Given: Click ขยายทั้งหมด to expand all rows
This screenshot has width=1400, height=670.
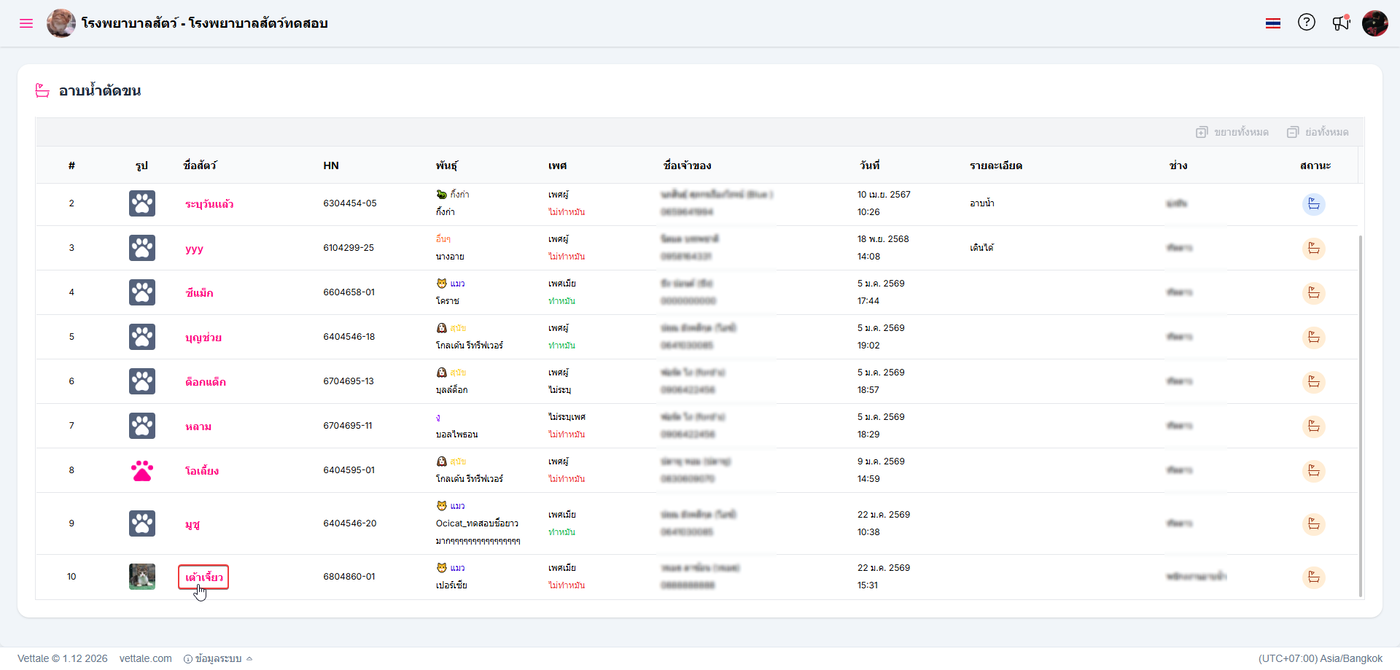Looking at the screenshot, I should coord(1232,132).
